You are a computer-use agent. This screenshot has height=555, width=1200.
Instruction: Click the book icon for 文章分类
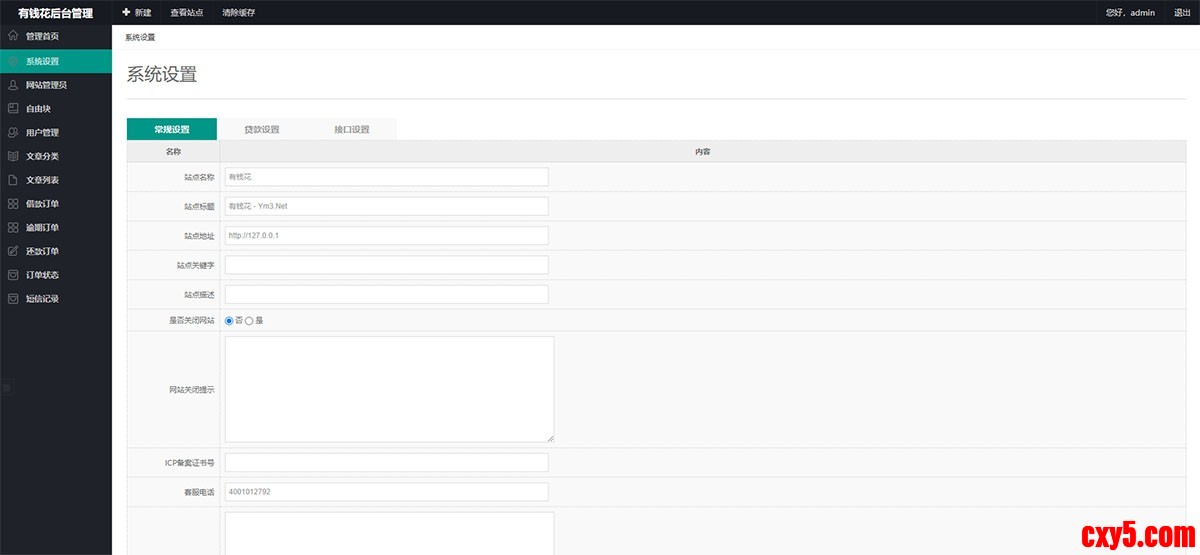[13, 156]
